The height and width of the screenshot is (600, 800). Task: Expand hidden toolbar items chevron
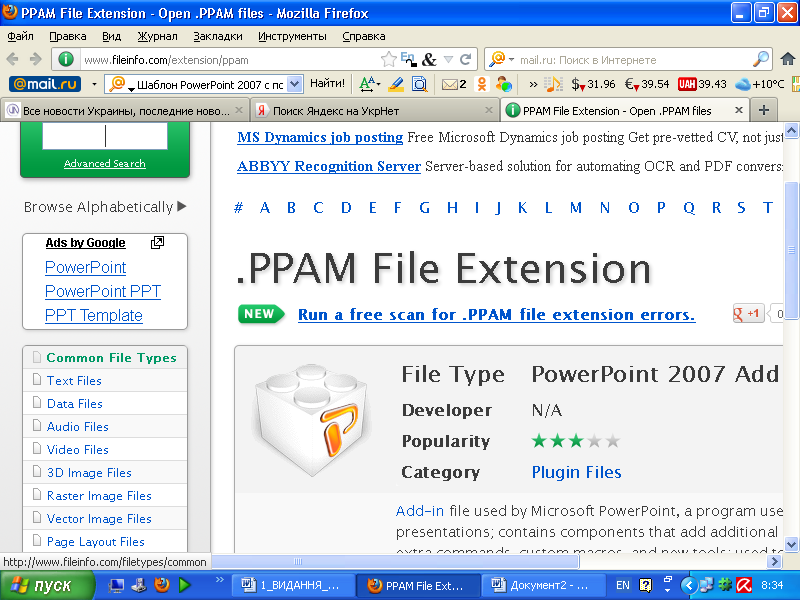coord(533,84)
